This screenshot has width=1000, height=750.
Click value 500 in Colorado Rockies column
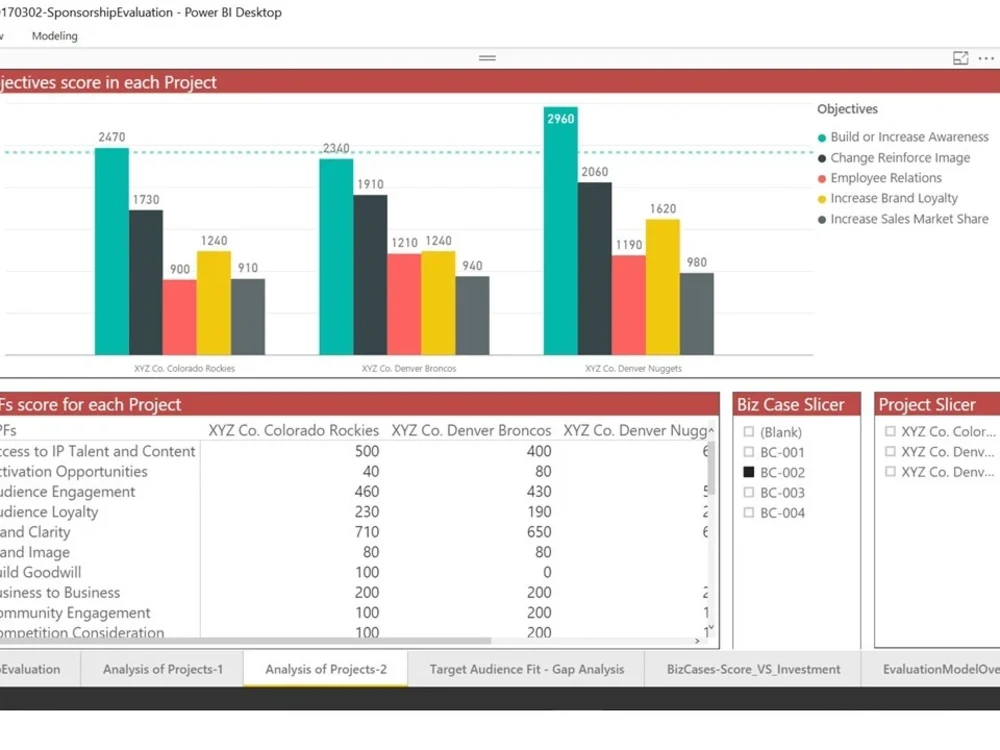click(x=367, y=451)
